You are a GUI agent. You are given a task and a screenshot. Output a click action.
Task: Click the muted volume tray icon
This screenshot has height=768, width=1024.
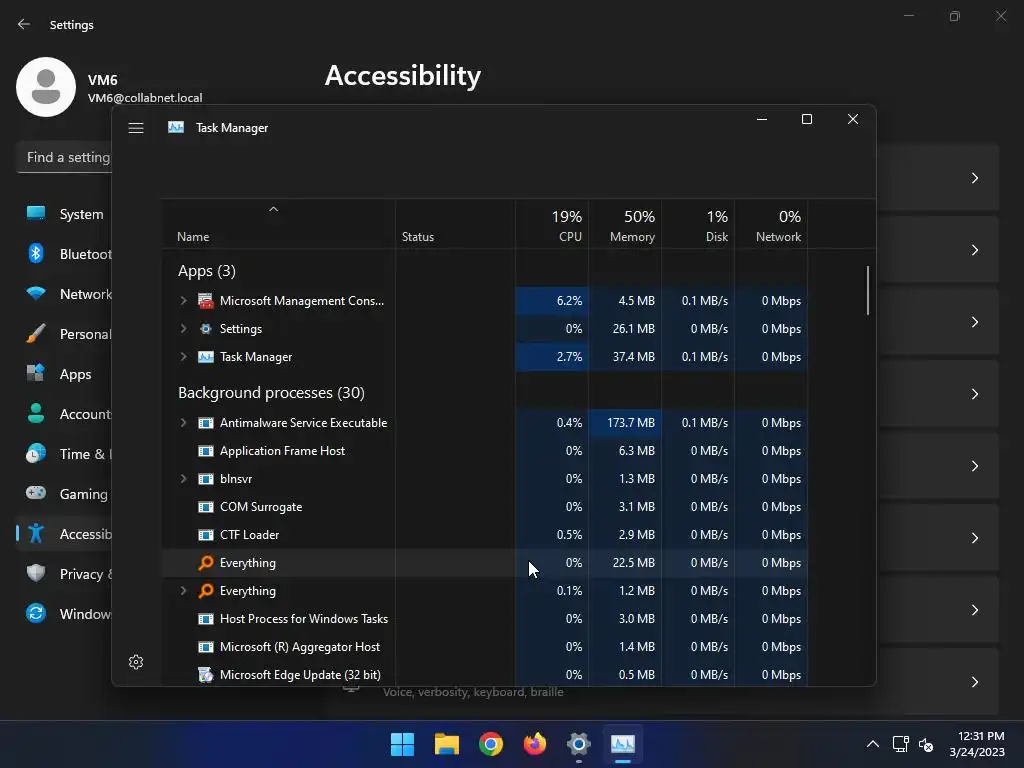926,744
